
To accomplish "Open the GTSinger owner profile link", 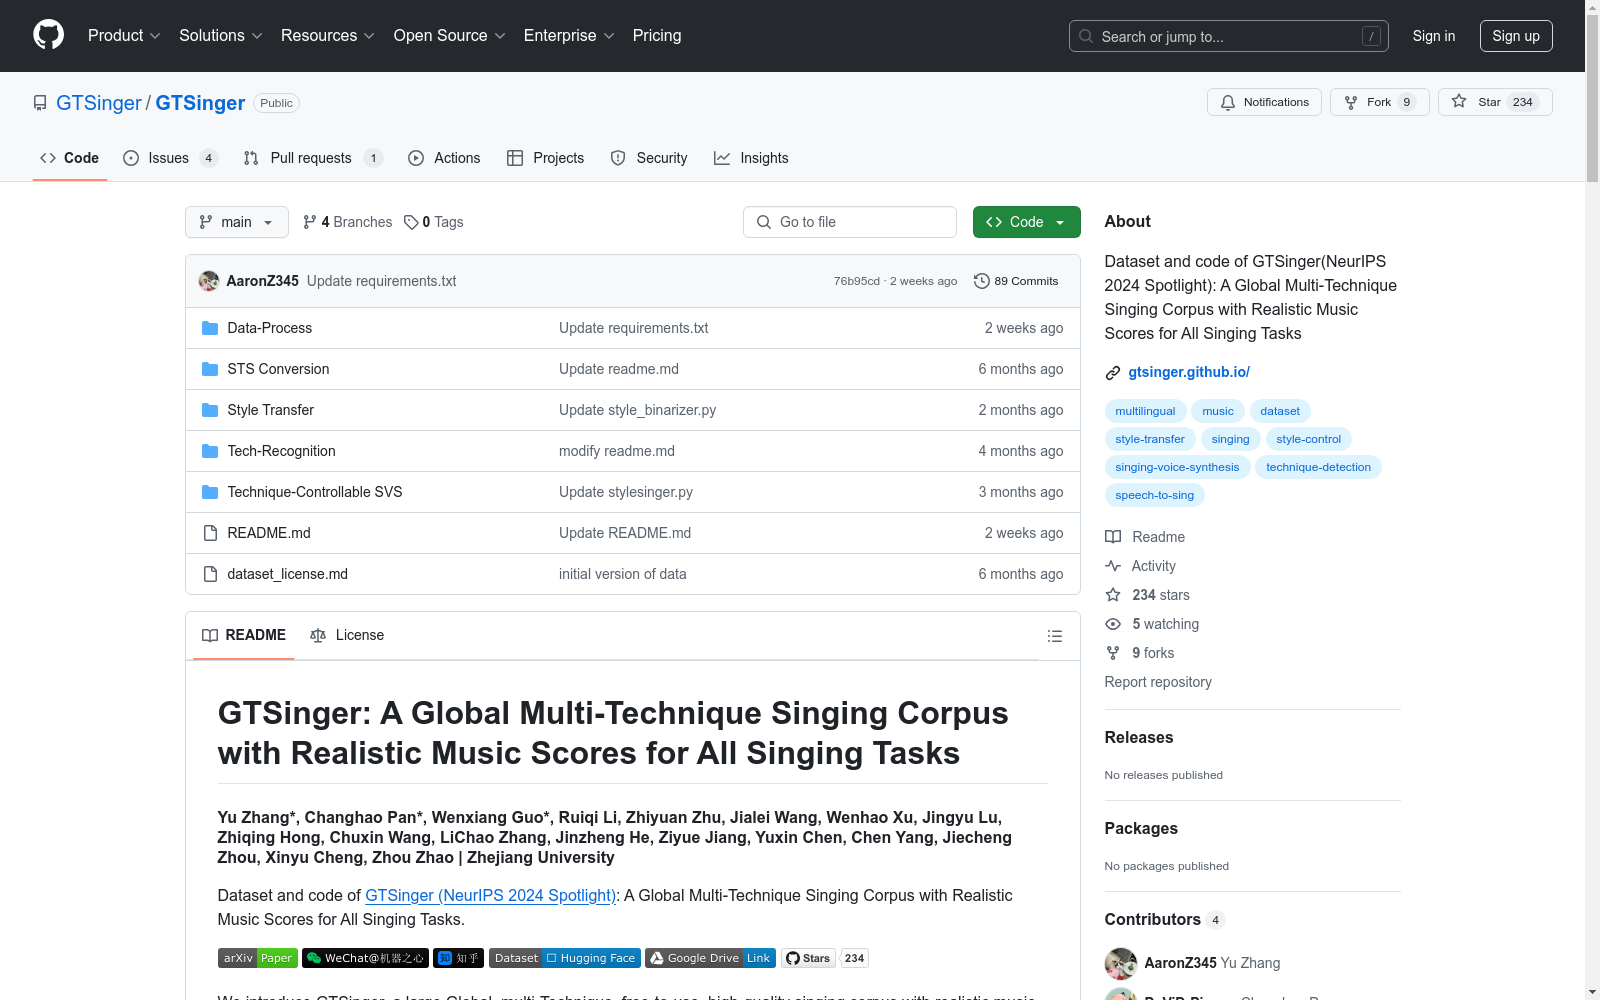I will click(99, 103).
